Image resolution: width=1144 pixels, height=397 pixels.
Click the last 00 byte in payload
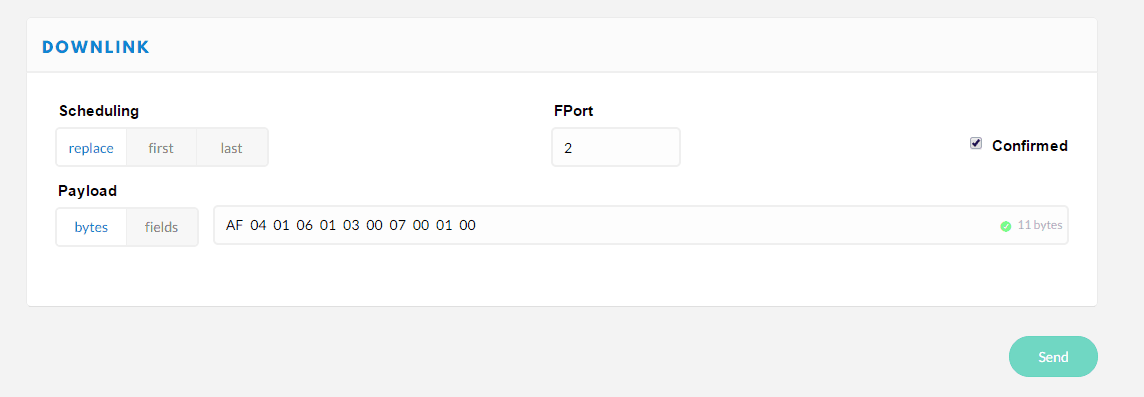pos(467,226)
